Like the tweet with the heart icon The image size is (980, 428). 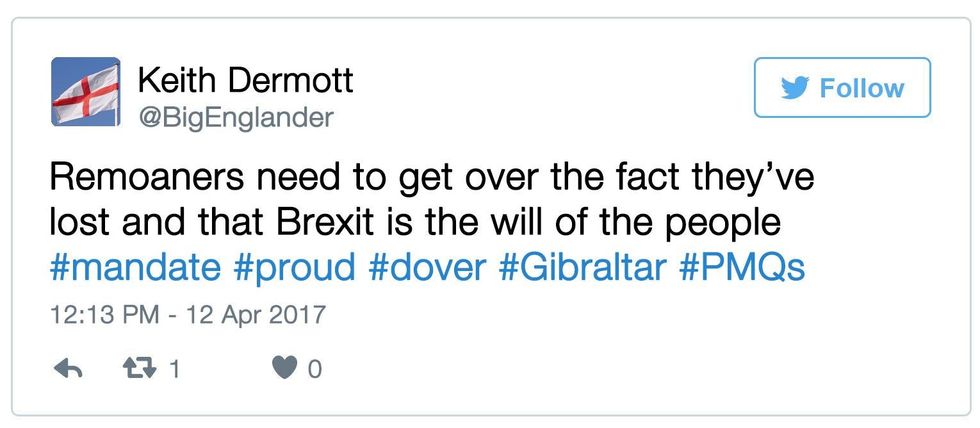point(284,370)
